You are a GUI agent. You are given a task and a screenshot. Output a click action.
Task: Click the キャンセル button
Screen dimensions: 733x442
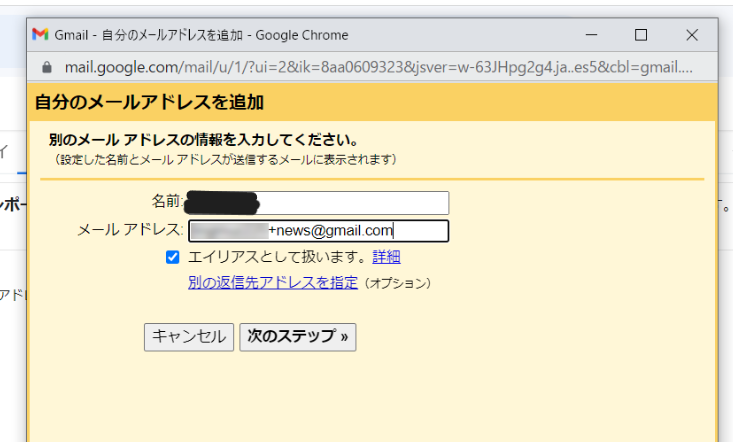(189, 337)
